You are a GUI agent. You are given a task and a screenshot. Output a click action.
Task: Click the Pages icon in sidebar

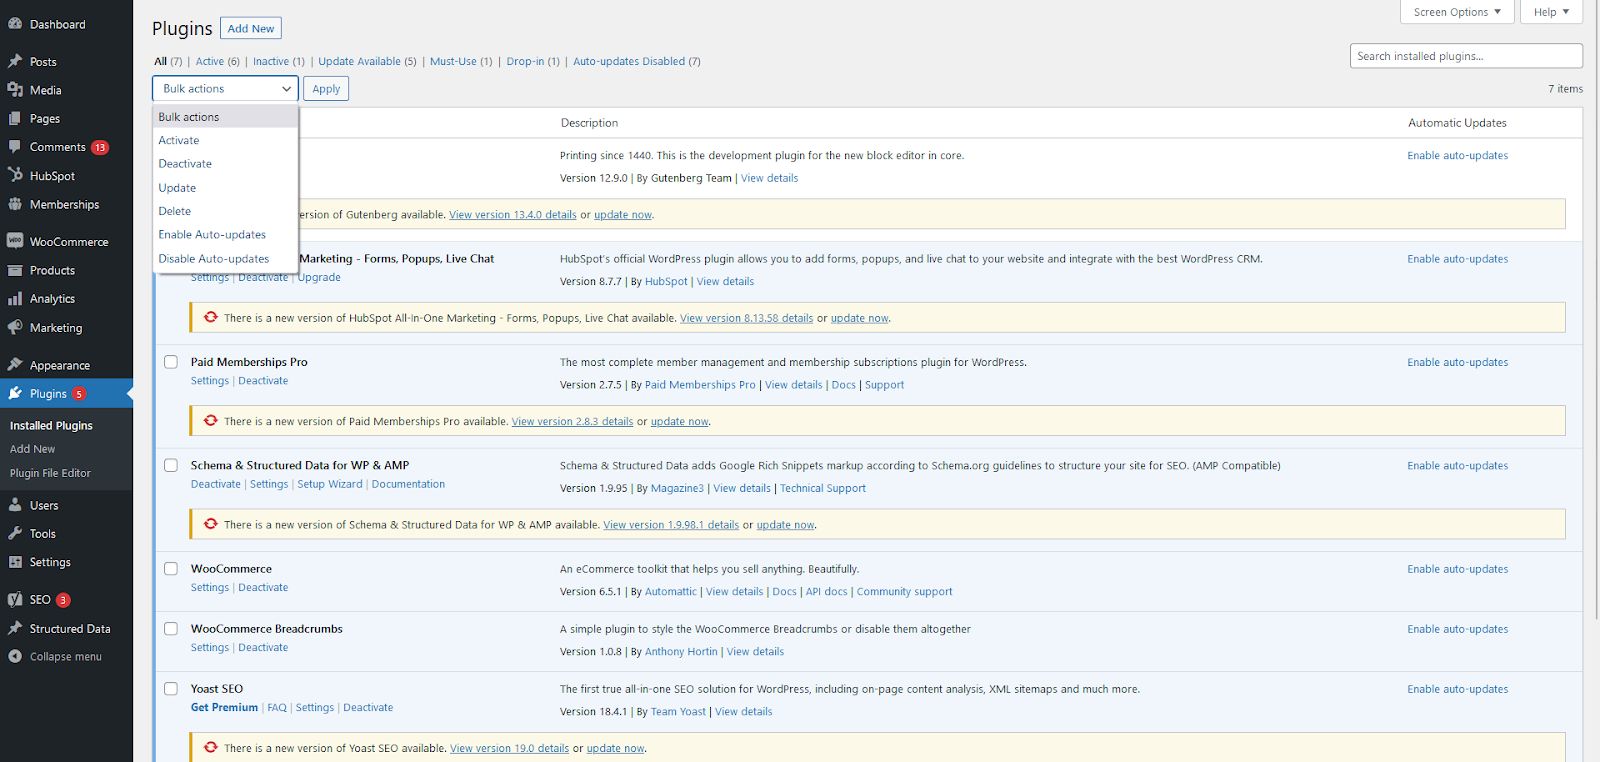point(15,118)
